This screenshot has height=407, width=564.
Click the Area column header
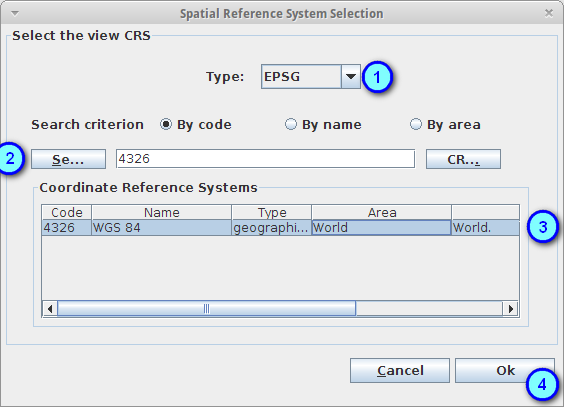point(382,212)
